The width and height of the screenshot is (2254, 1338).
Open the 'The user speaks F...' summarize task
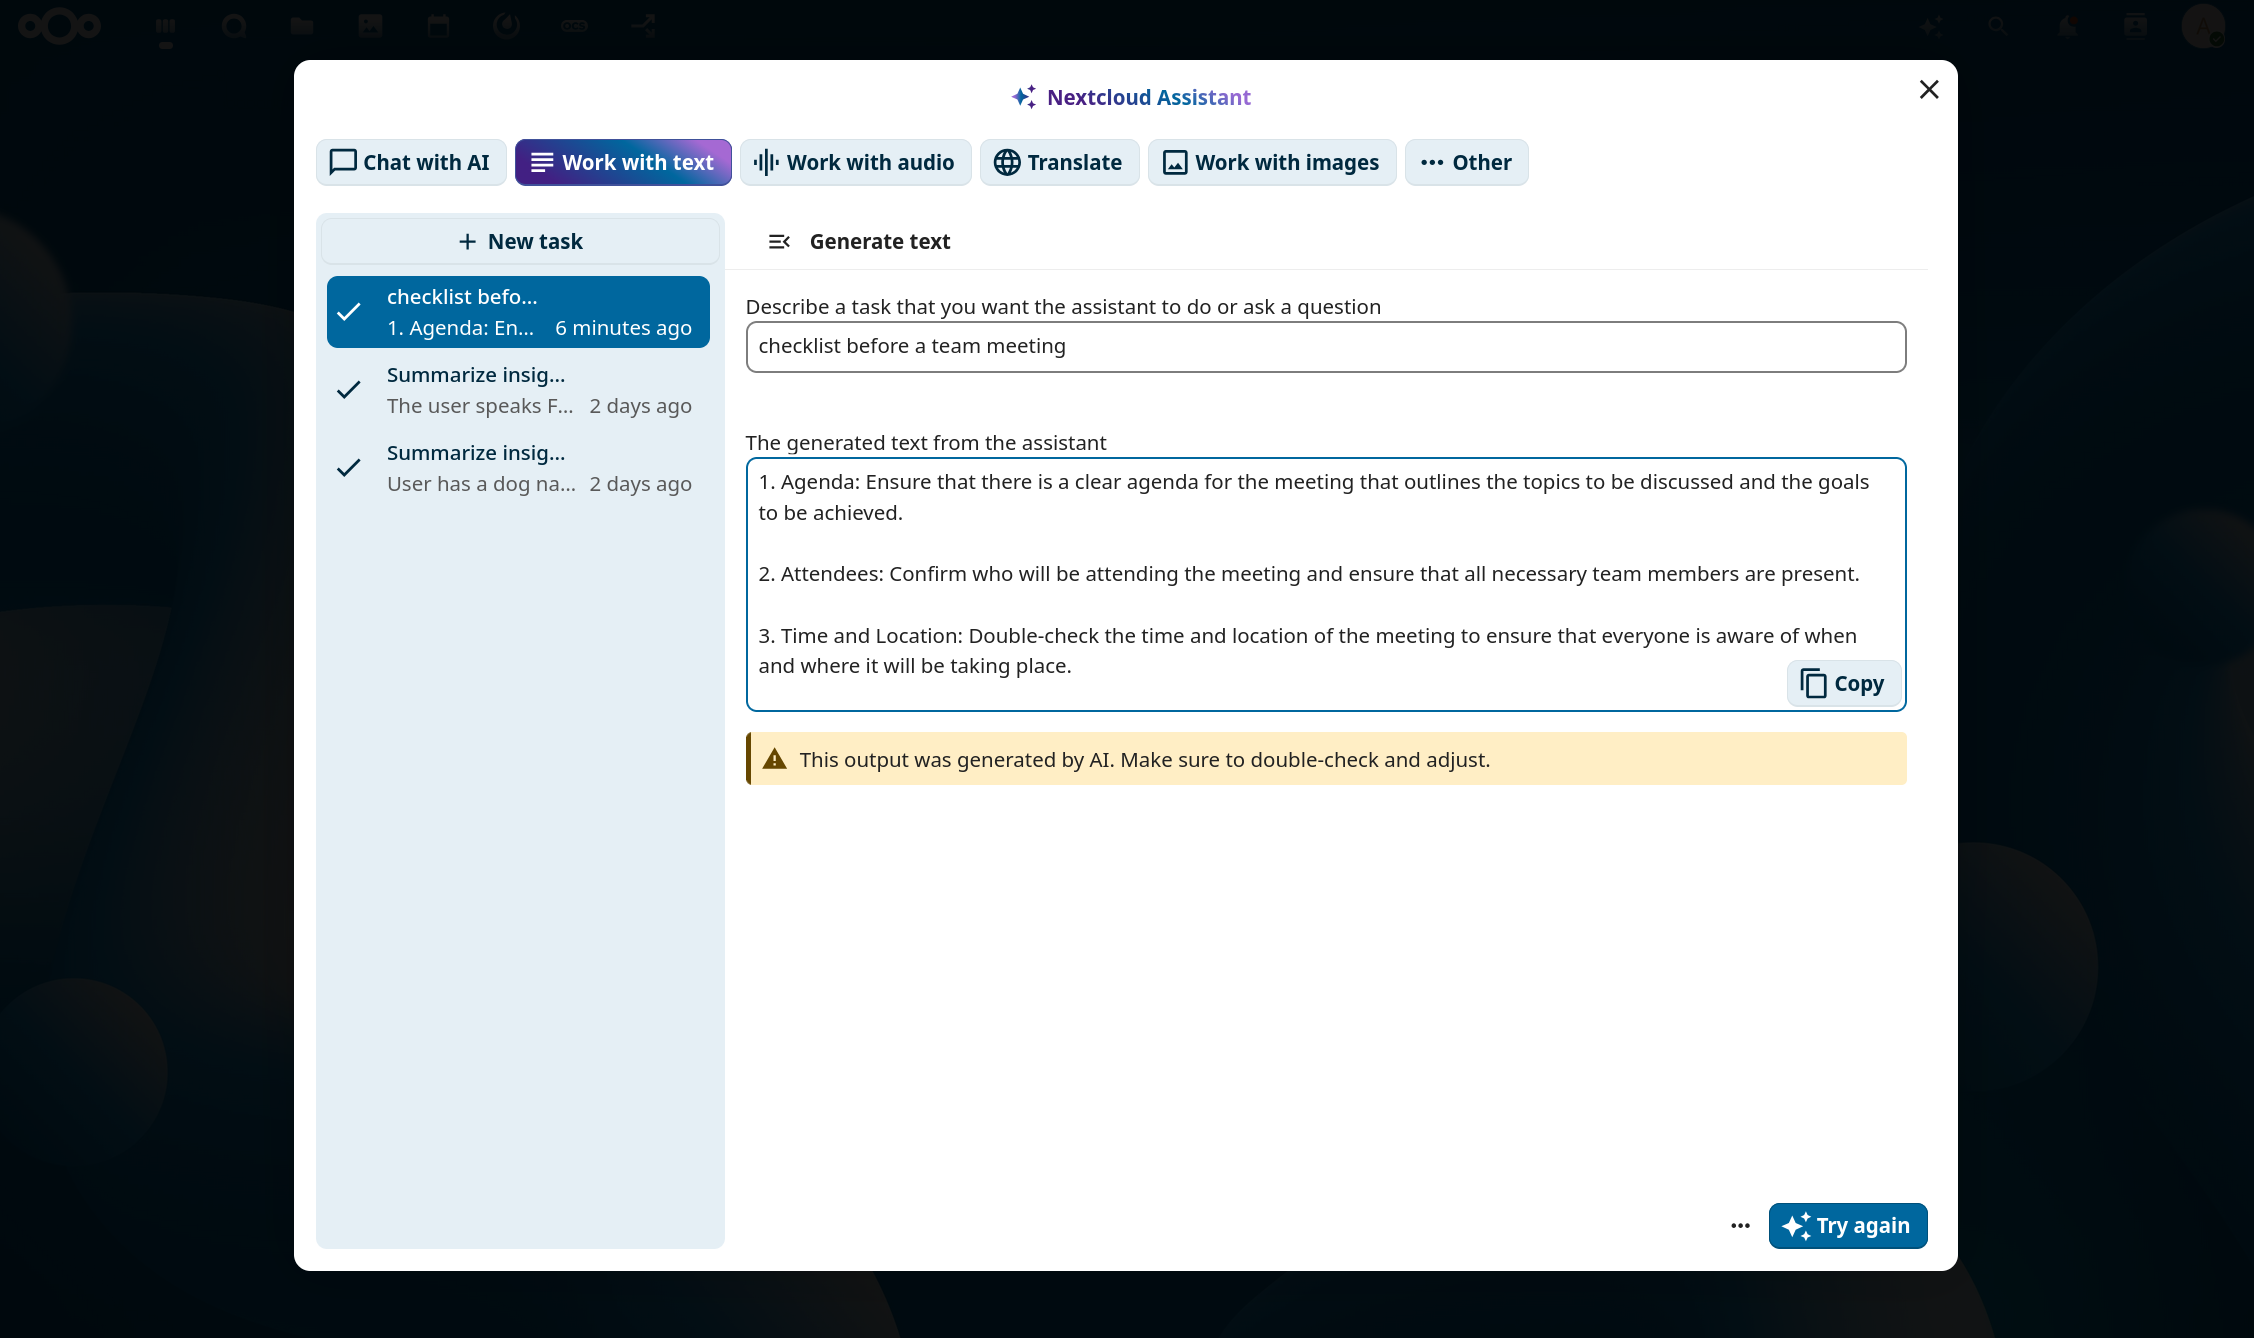(x=518, y=390)
